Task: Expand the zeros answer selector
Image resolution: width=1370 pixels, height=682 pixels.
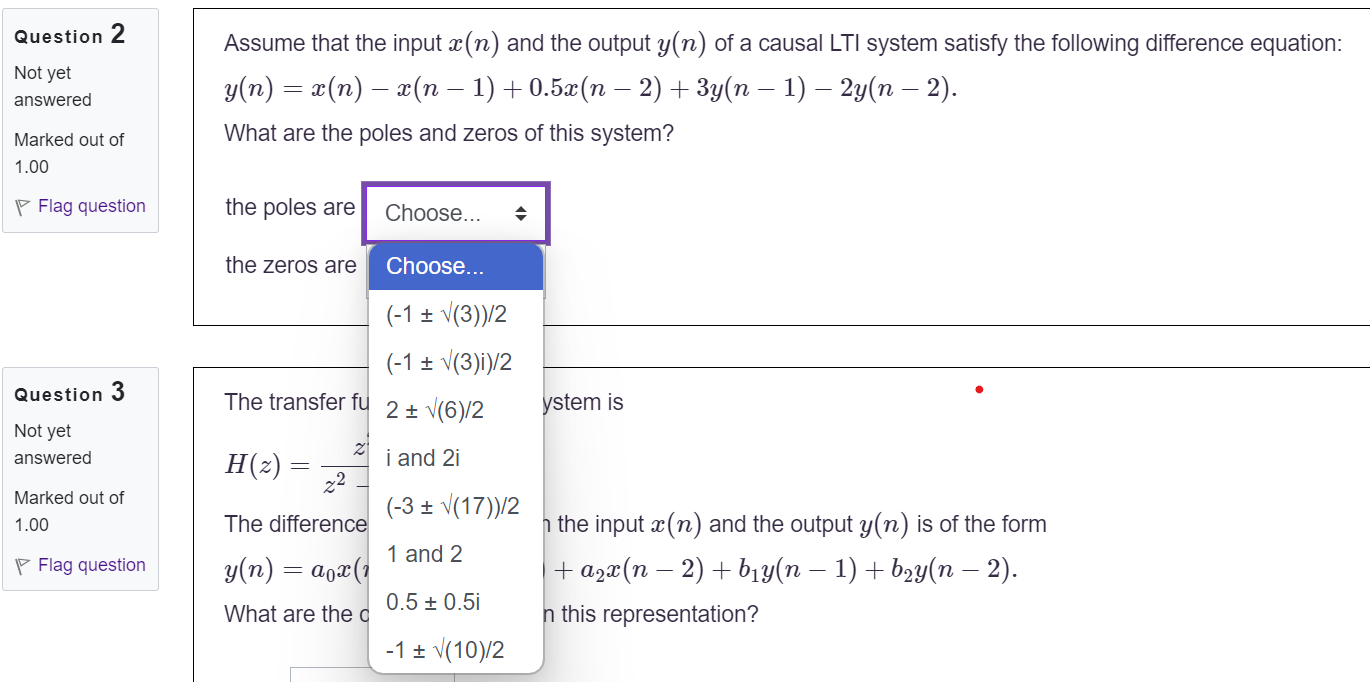Action: pyautogui.click(x=455, y=265)
